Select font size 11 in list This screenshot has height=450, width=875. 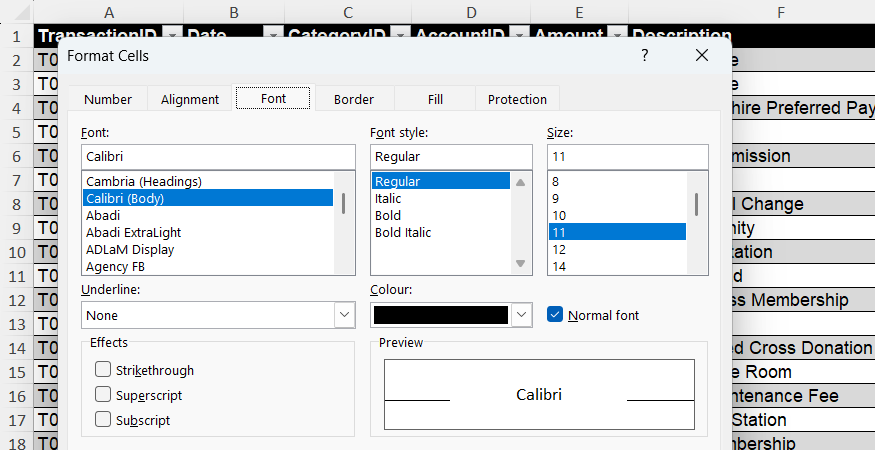pos(617,232)
